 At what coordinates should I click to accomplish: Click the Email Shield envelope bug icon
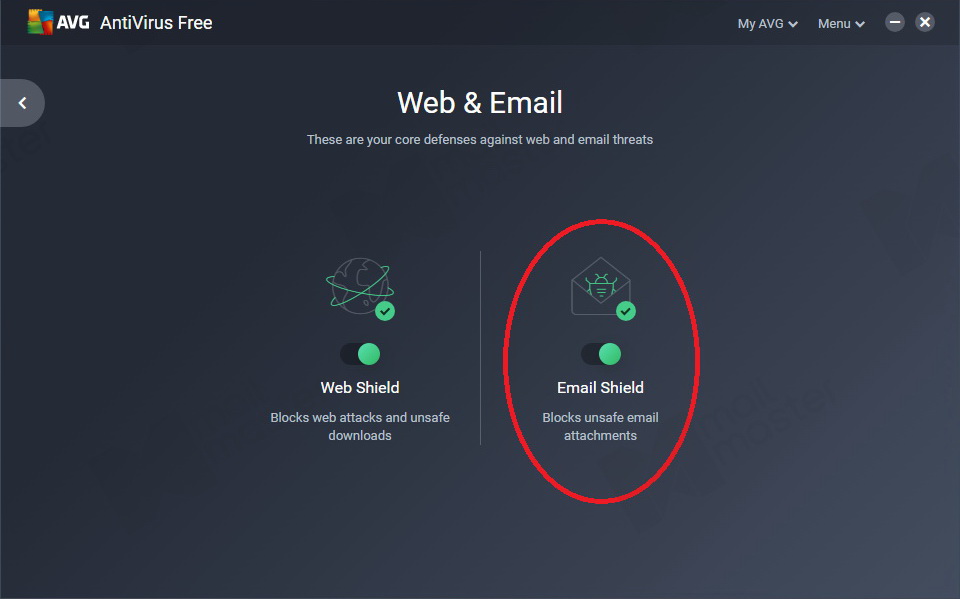coord(601,286)
